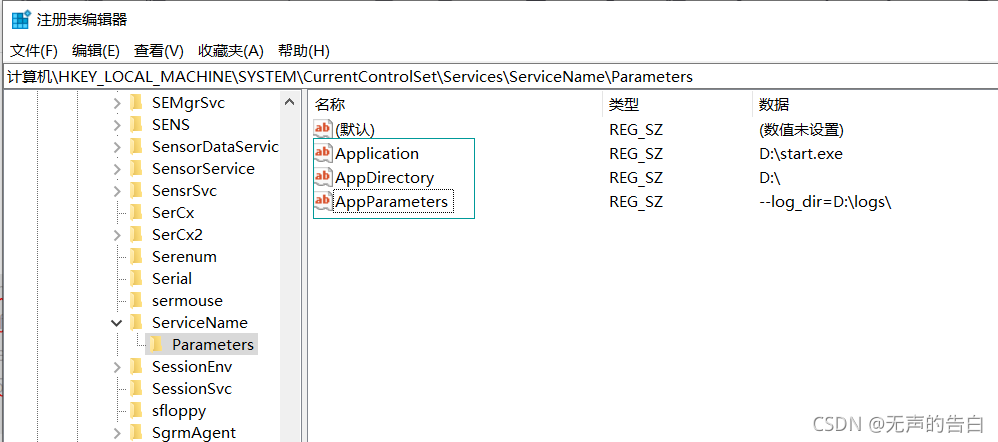
Task: Click the registry path address bar
Action: 499,77
